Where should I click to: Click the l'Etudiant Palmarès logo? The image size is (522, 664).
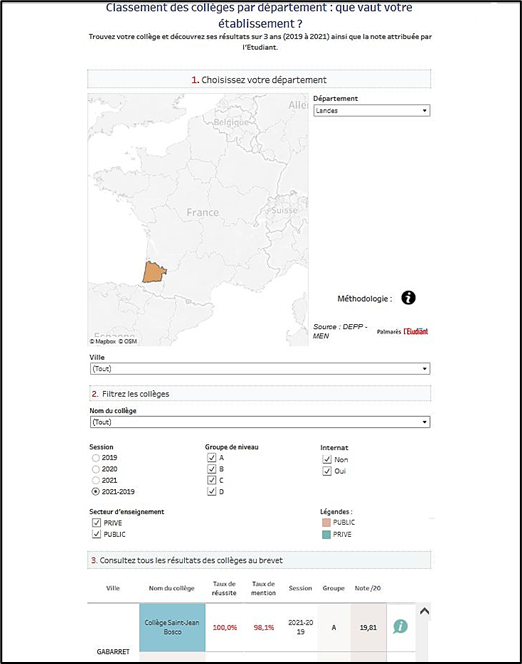402,331
